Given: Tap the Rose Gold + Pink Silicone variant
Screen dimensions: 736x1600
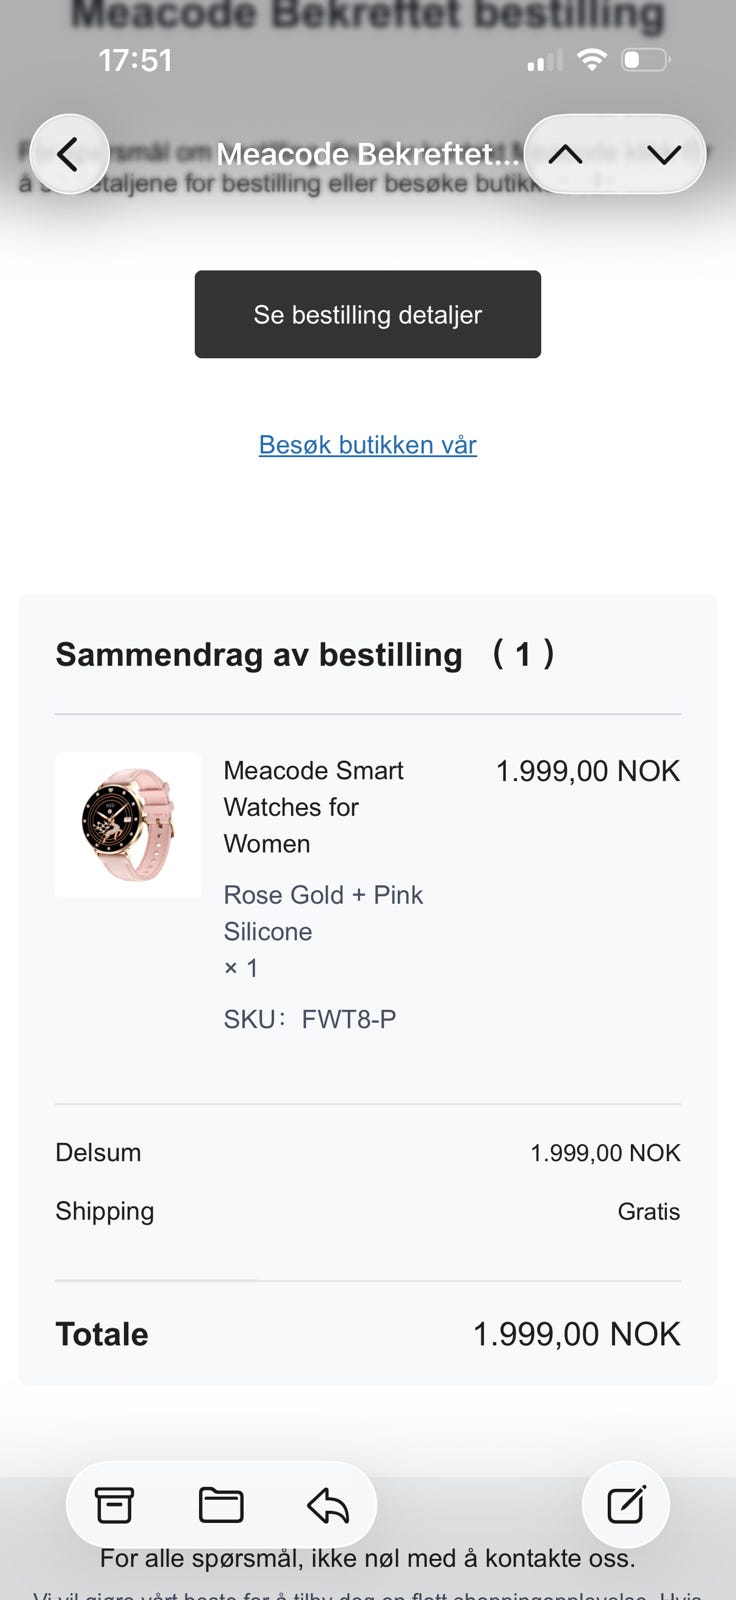Looking at the screenshot, I should (323, 912).
